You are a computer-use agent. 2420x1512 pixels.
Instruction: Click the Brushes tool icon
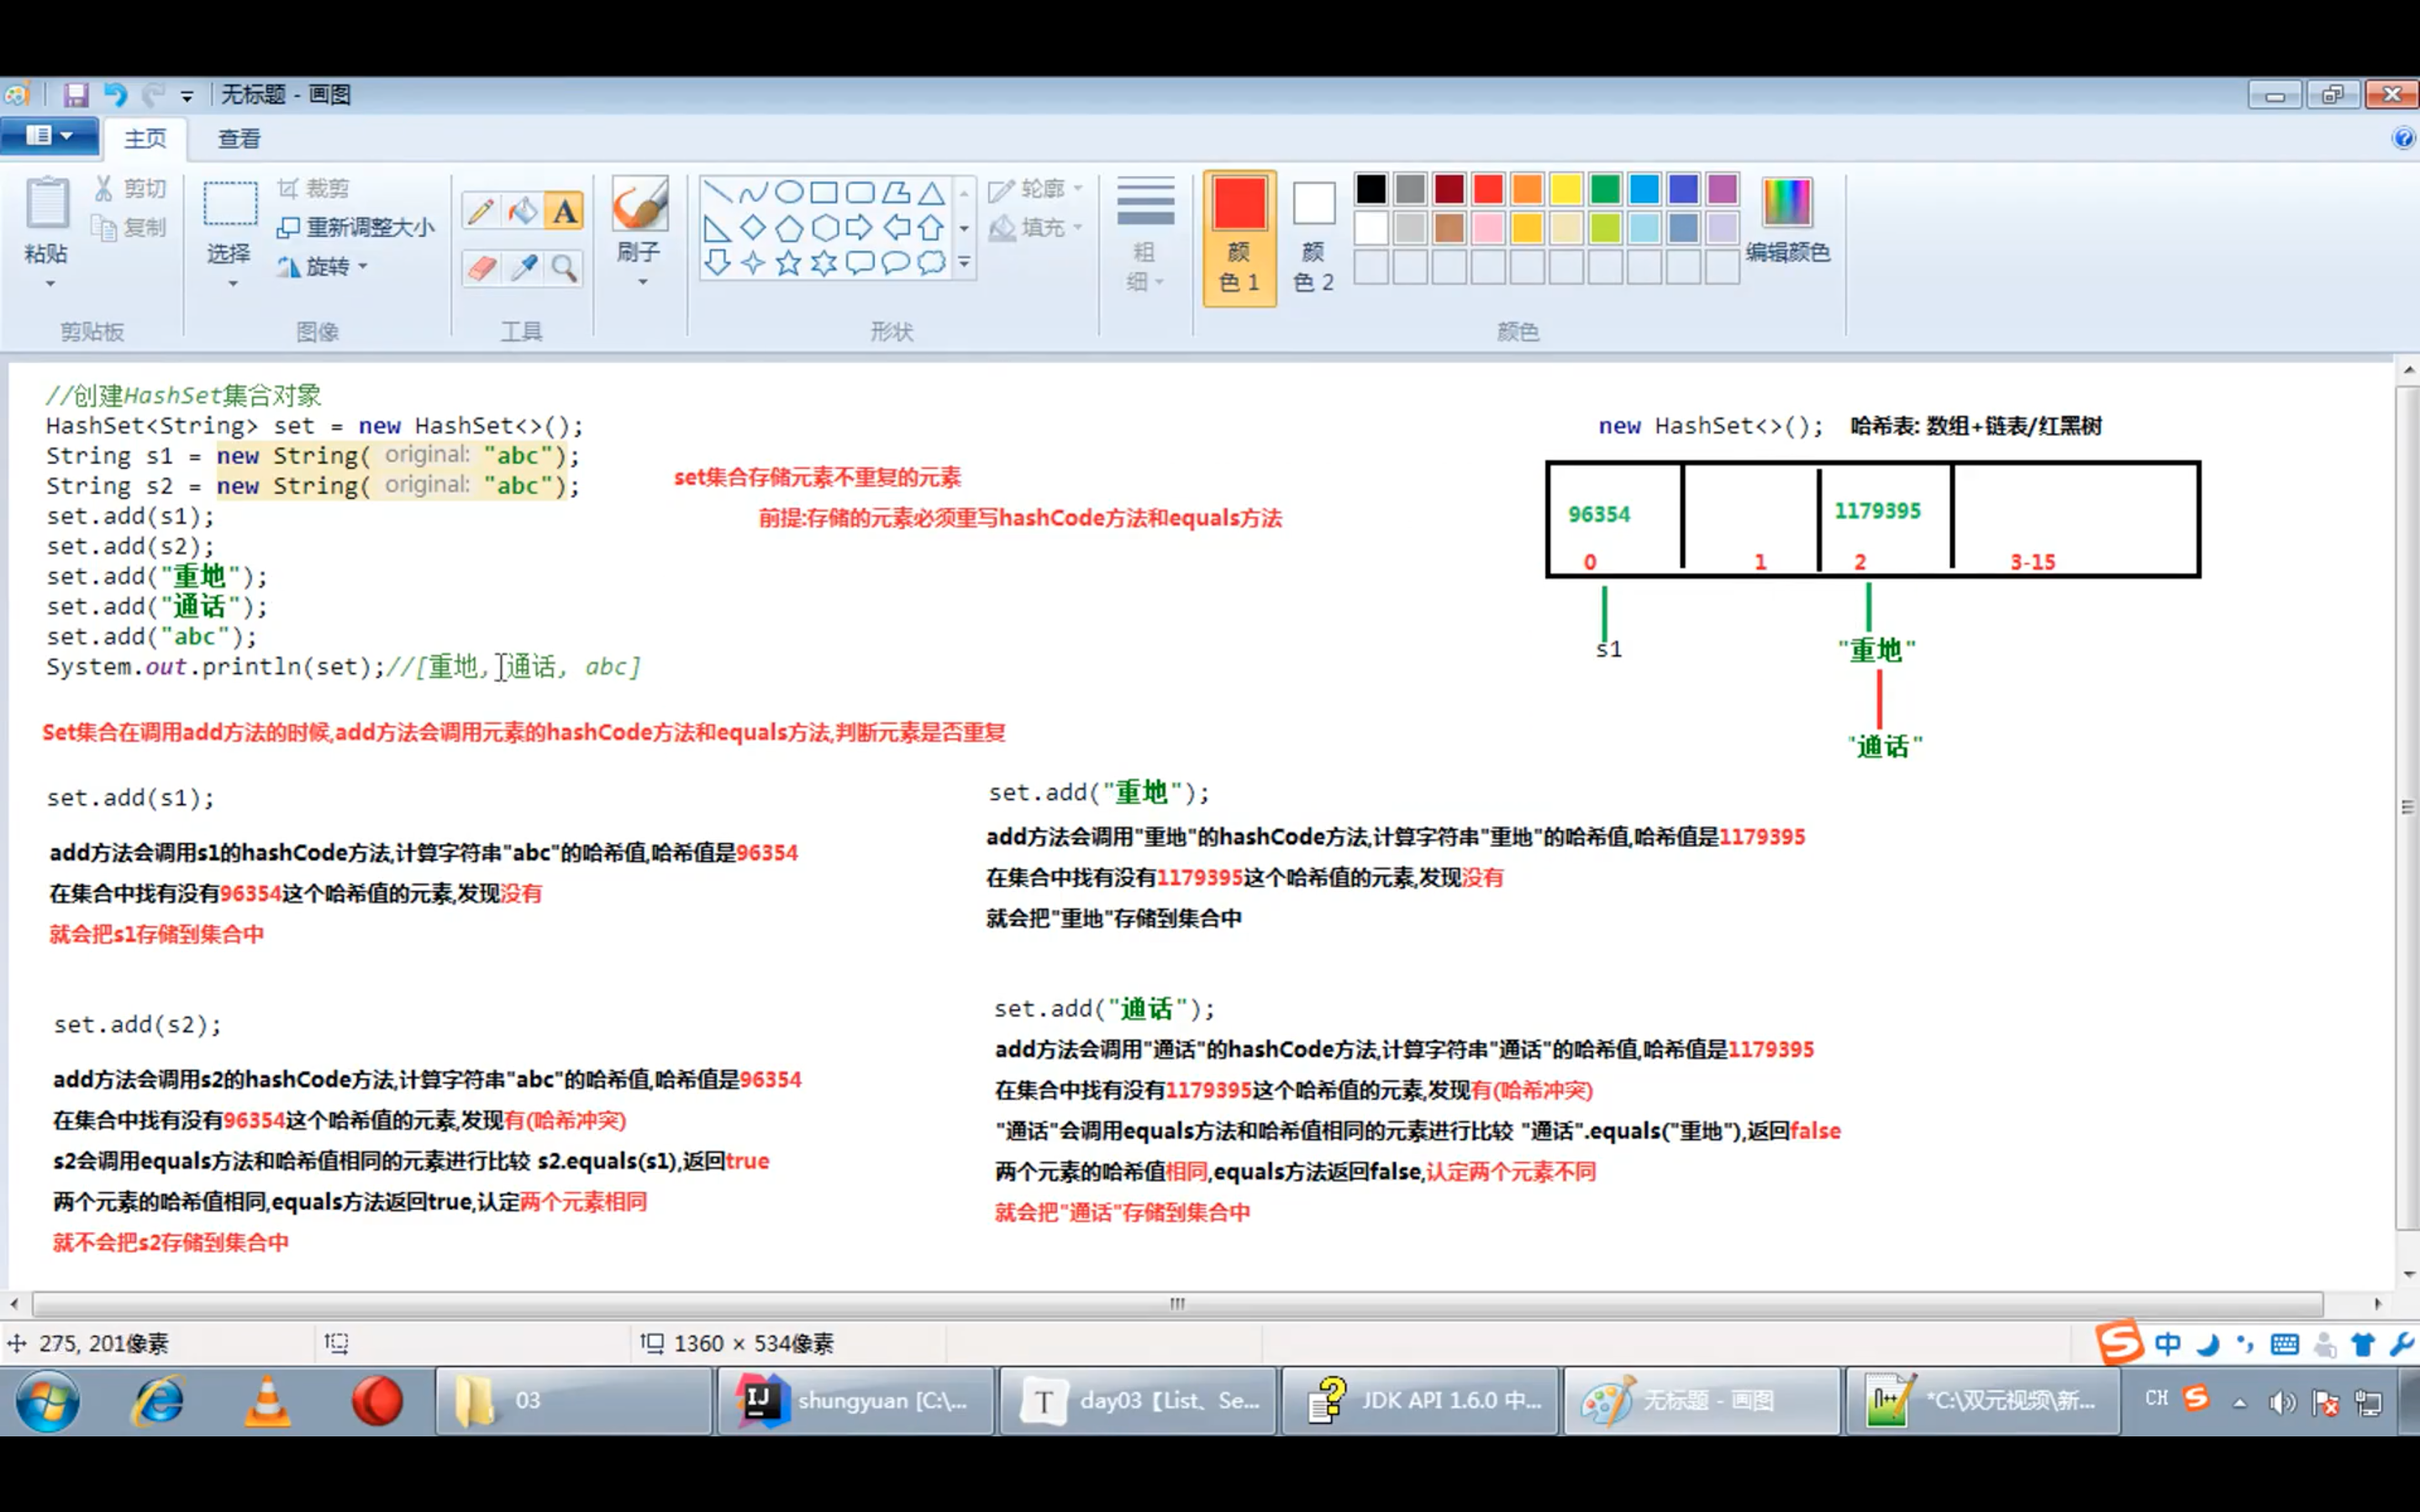639,204
